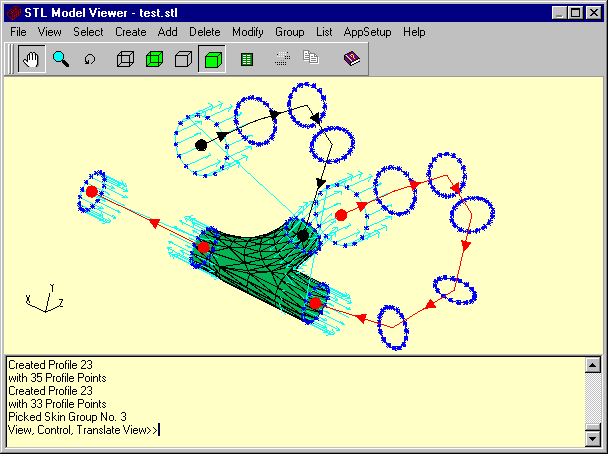Minimize the STL Model Viewer window
Image resolution: width=608 pixels, height=454 pixels.
[560, 13]
